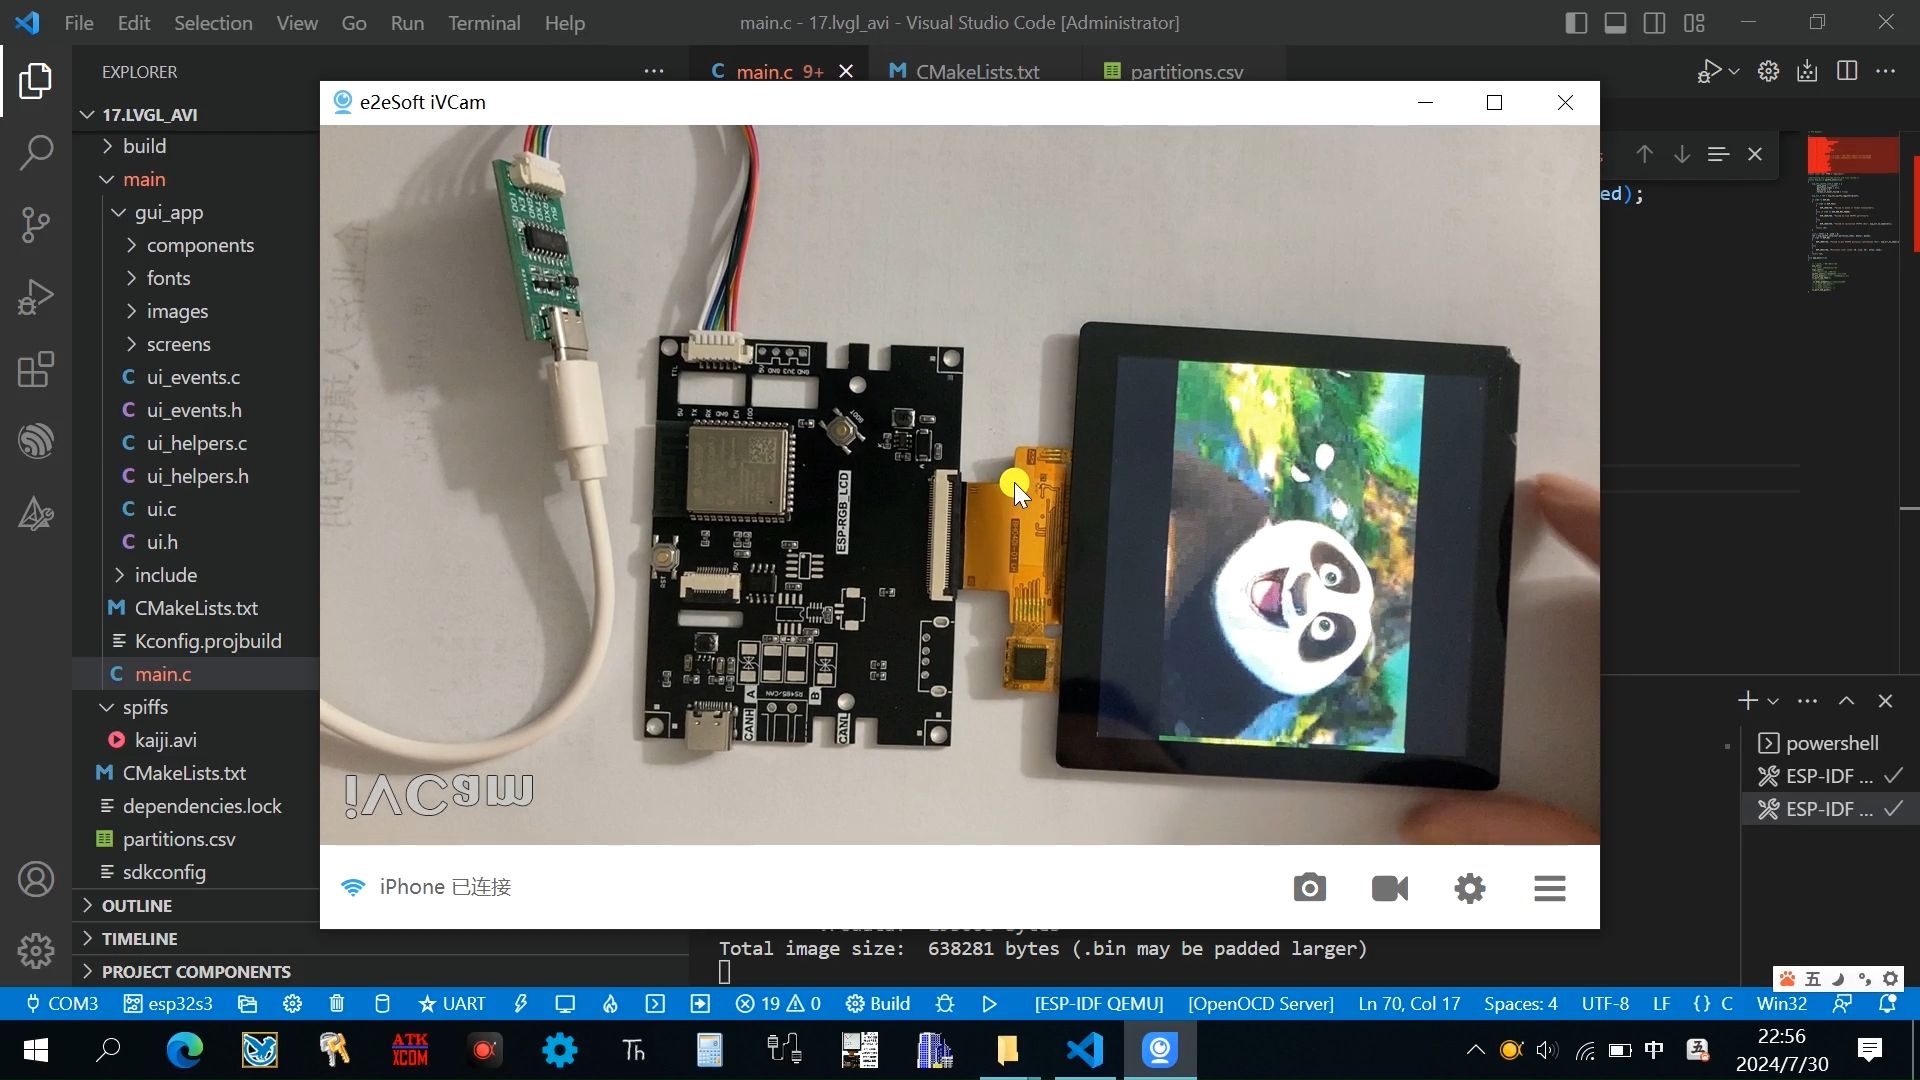This screenshot has height=1080, width=1920.
Task: Expand the spiffs folder in explorer
Action: coord(145,705)
